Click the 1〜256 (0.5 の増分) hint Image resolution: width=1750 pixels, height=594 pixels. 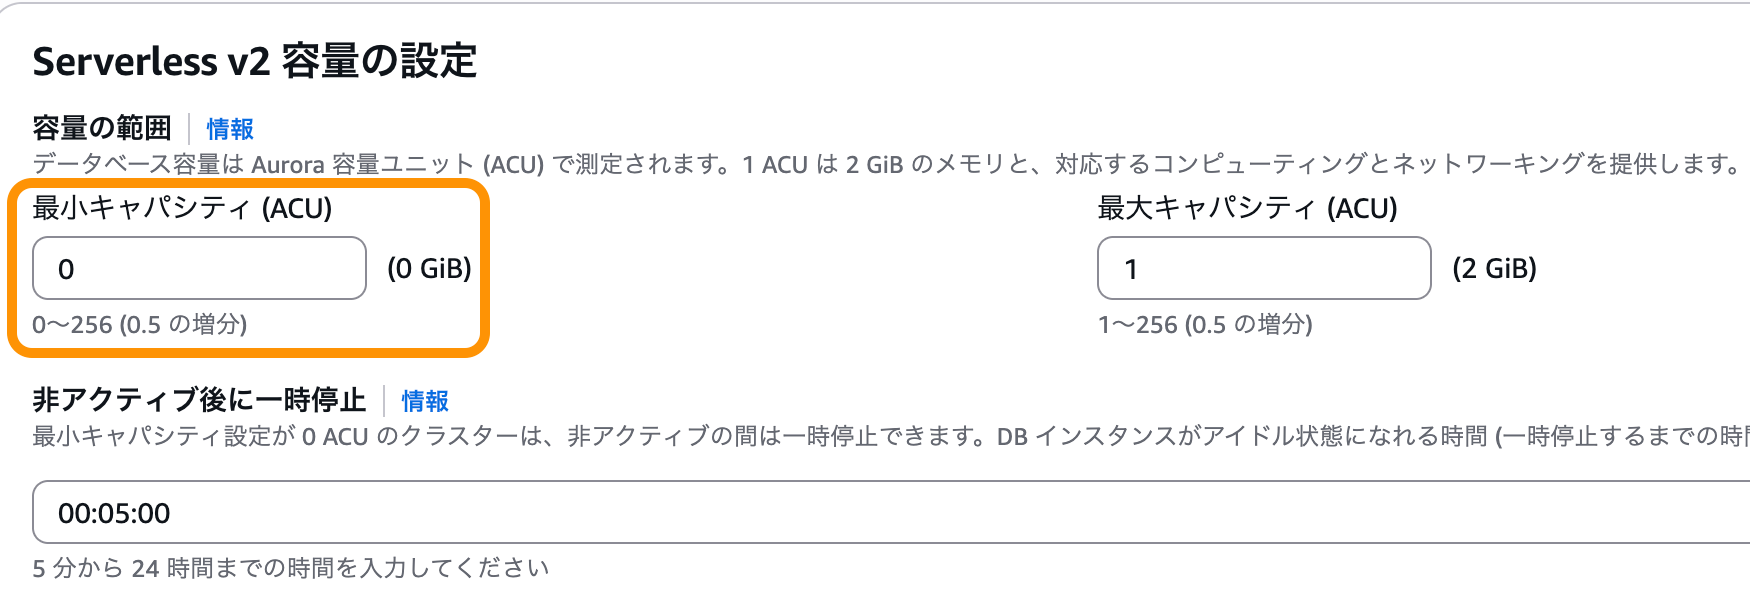click(1205, 324)
